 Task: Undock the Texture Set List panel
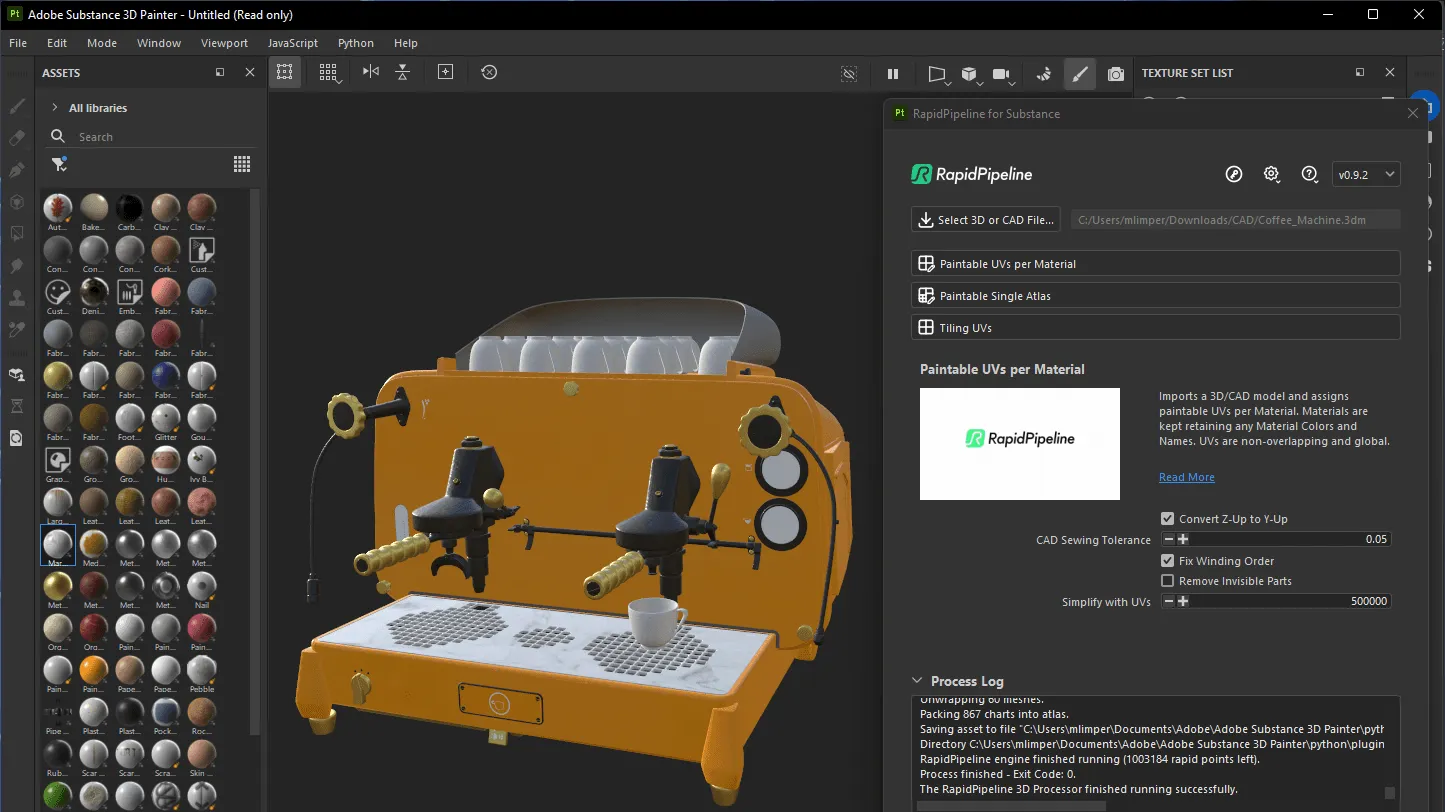pos(1360,73)
